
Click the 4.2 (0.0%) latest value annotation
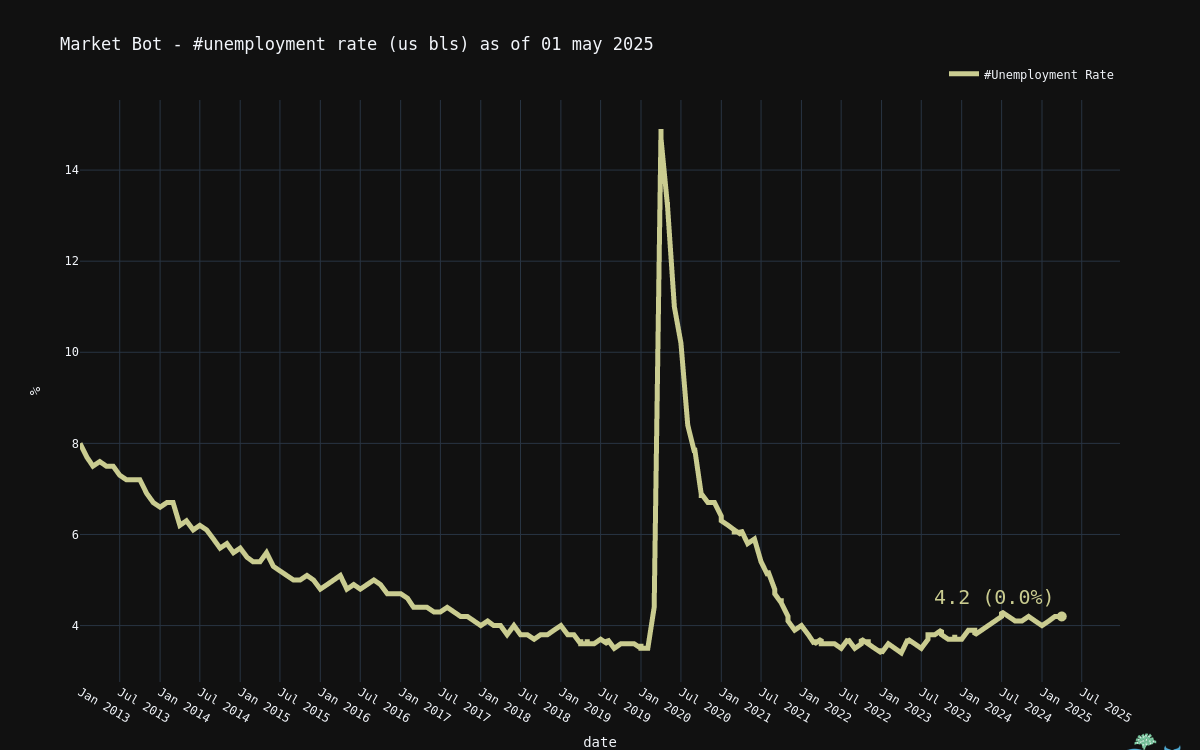pyautogui.click(x=994, y=597)
